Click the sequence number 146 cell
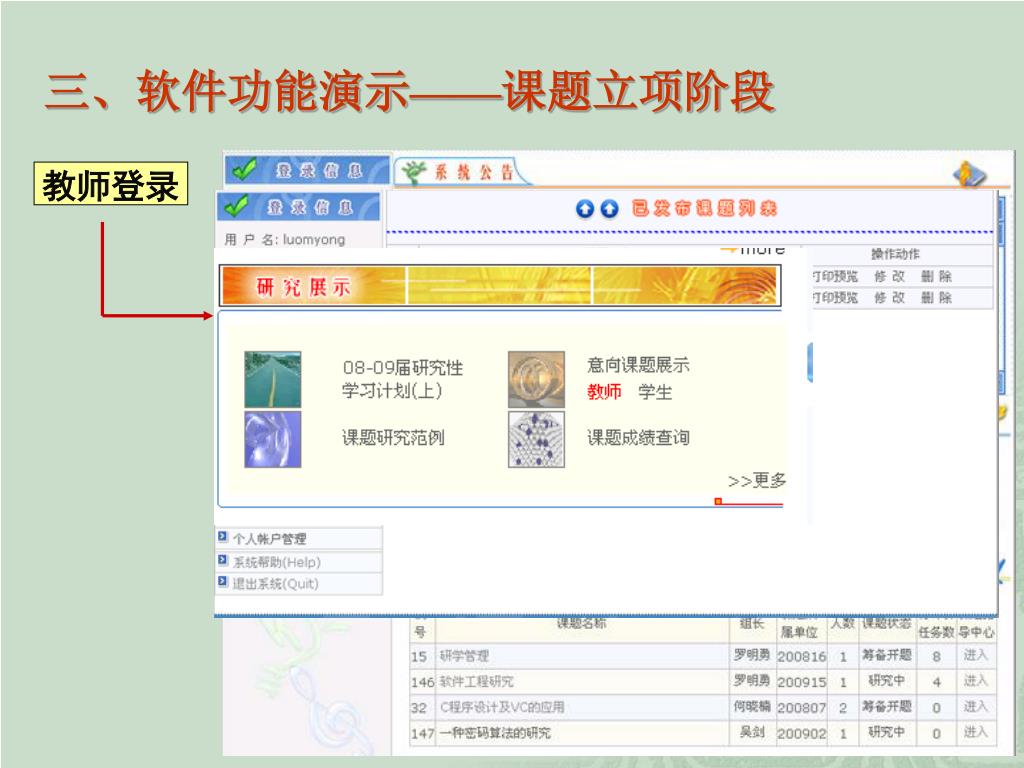This screenshot has width=1024, height=768. (423, 682)
